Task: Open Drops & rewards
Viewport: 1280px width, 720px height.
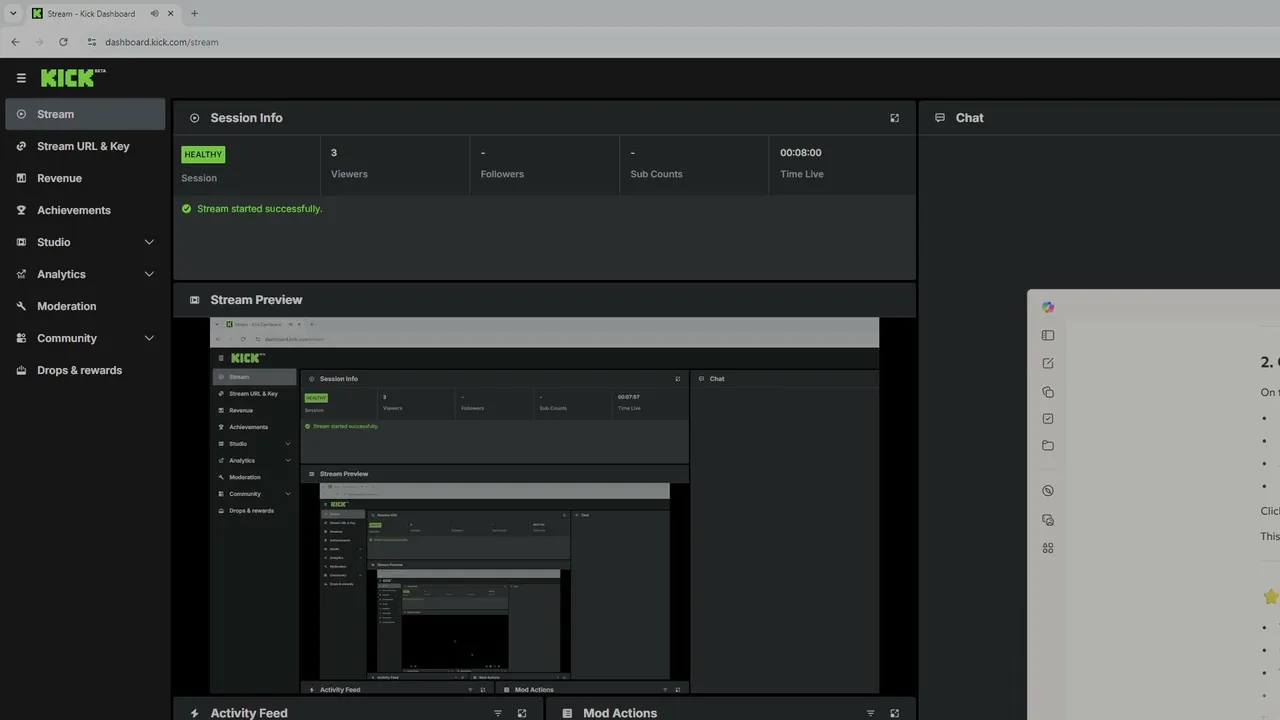Action: point(85,370)
